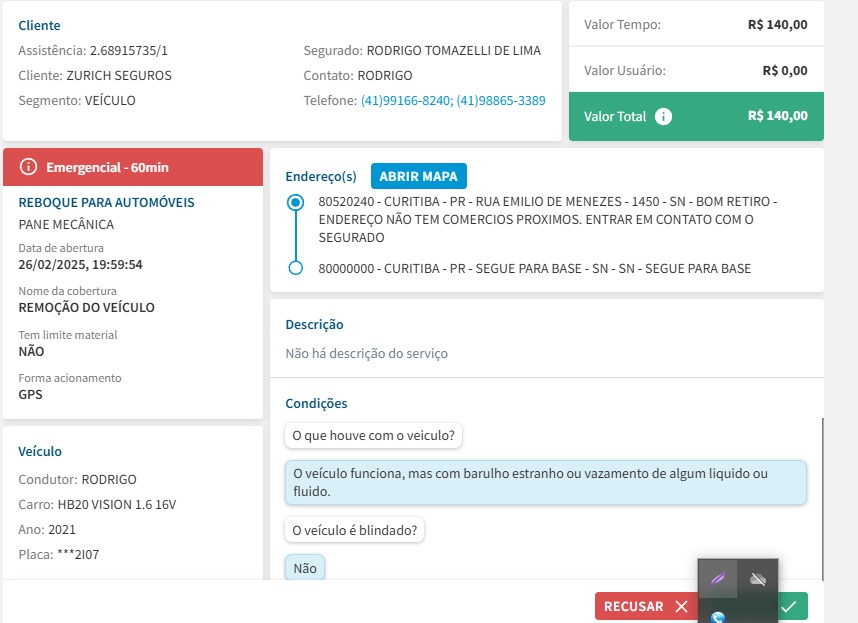Click the Veículo section heading
Image resolution: width=858 pixels, height=623 pixels.
(40, 451)
